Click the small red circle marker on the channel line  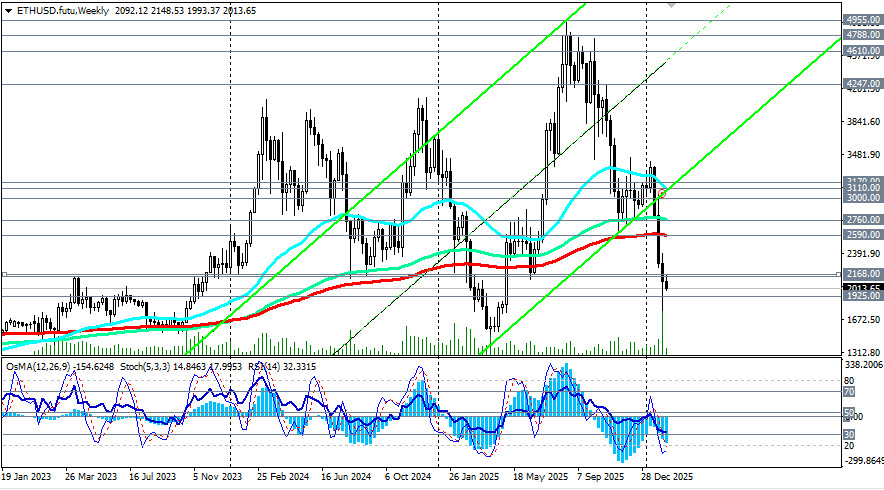point(661,193)
